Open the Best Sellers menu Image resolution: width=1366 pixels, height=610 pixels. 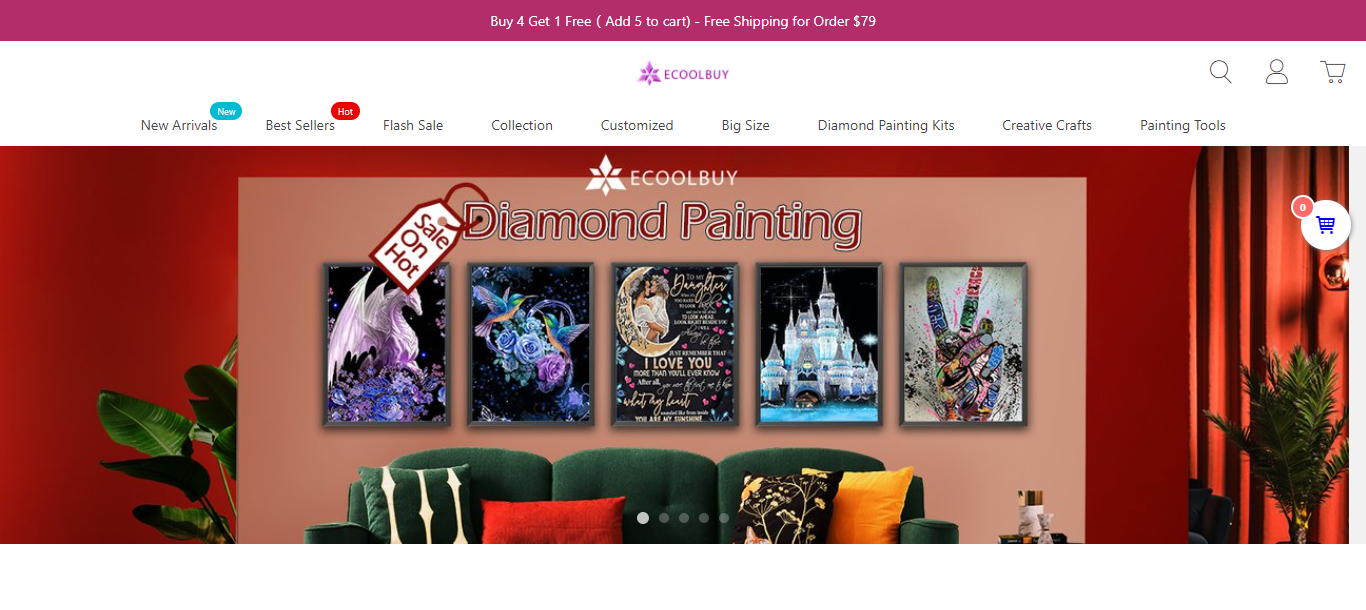[300, 125]
